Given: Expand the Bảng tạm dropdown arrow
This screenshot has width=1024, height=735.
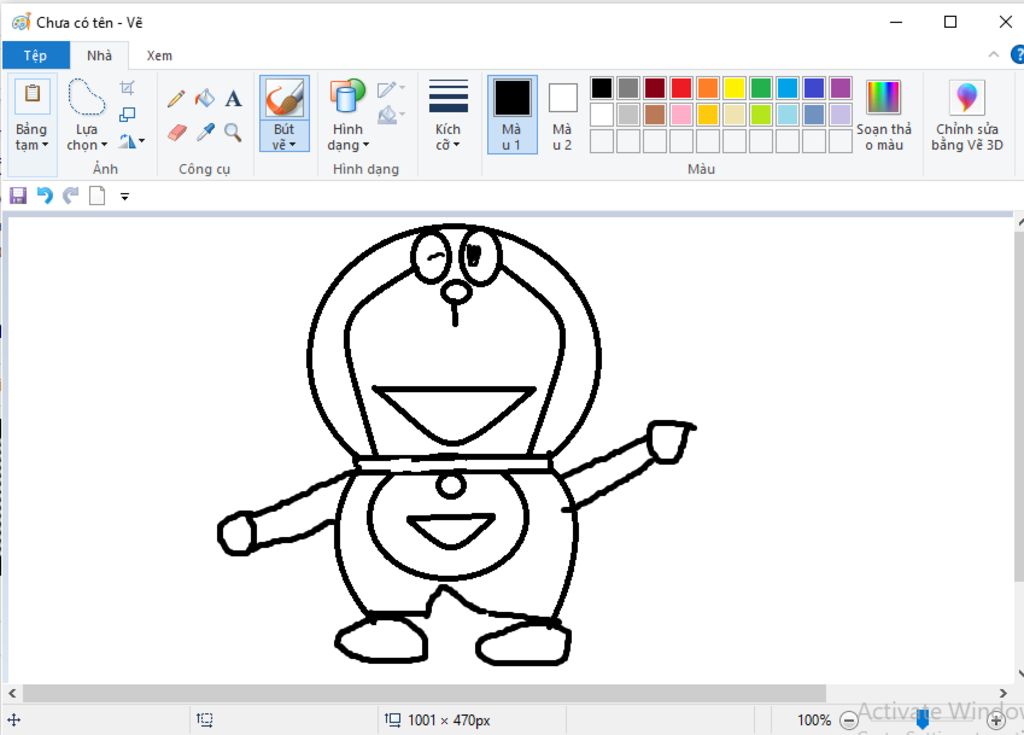Looking at the screenshot, I should (x=45, y=144).
